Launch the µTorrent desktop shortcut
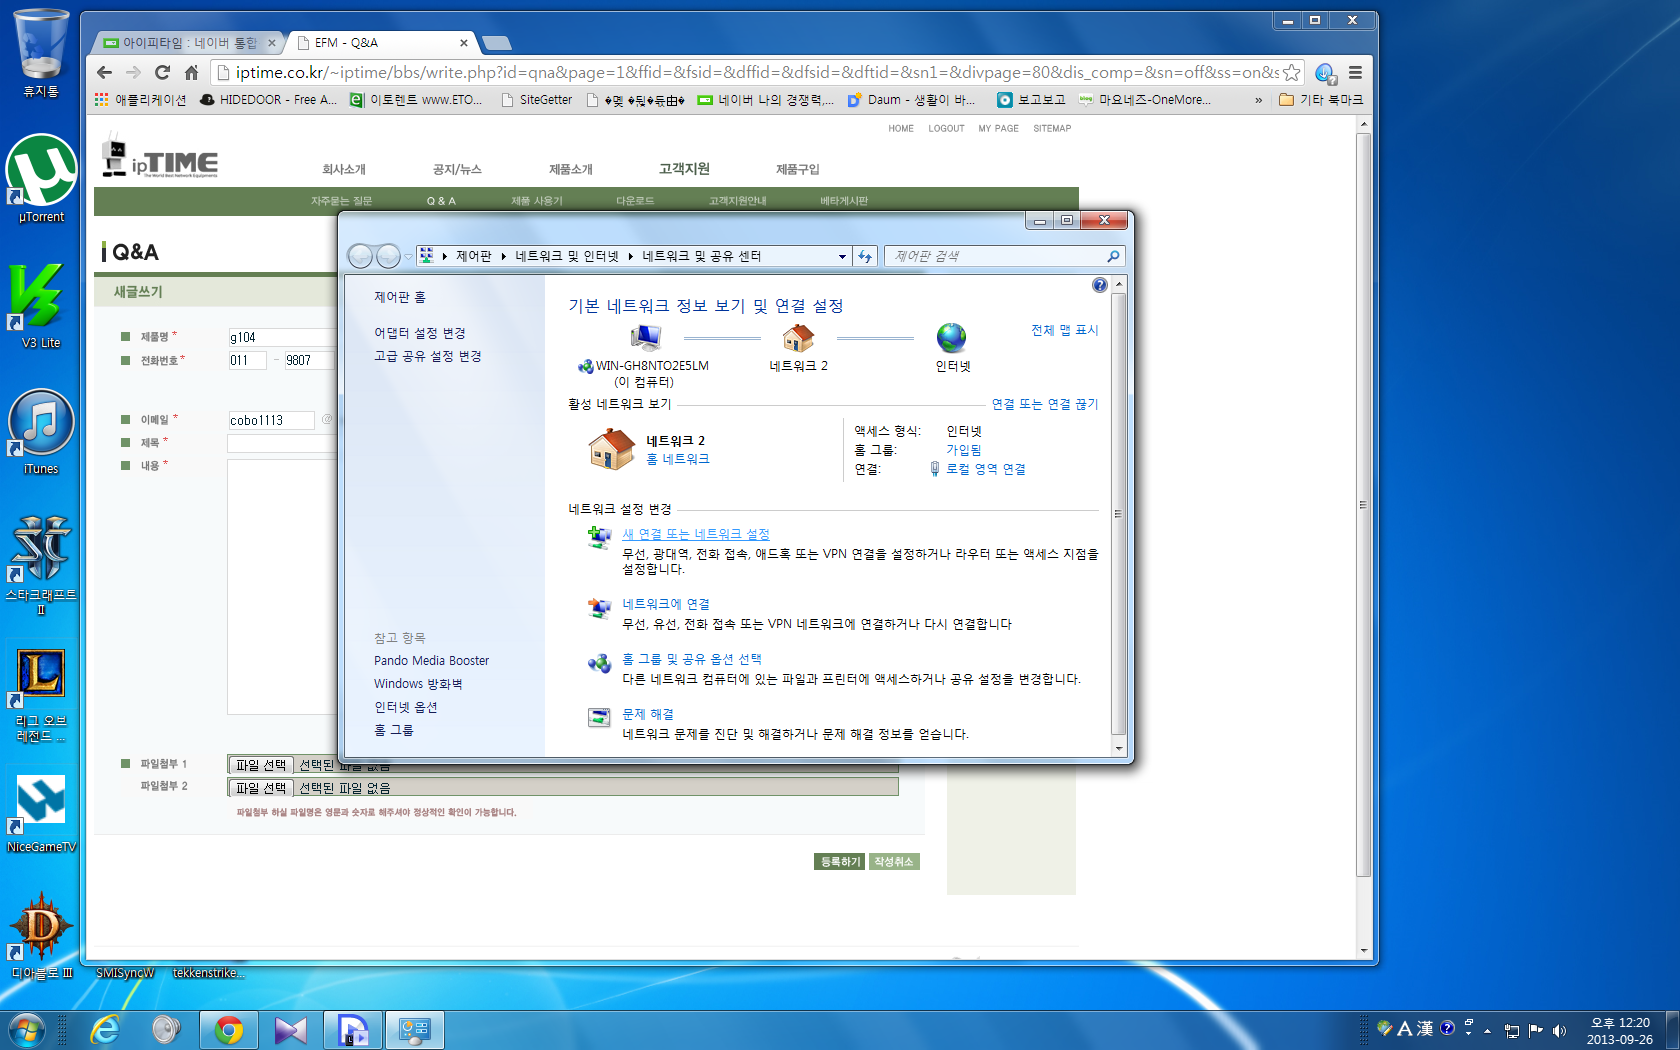Image resolution: width=1680 pixels, height=1050 pixels. (x=41, y=178)
